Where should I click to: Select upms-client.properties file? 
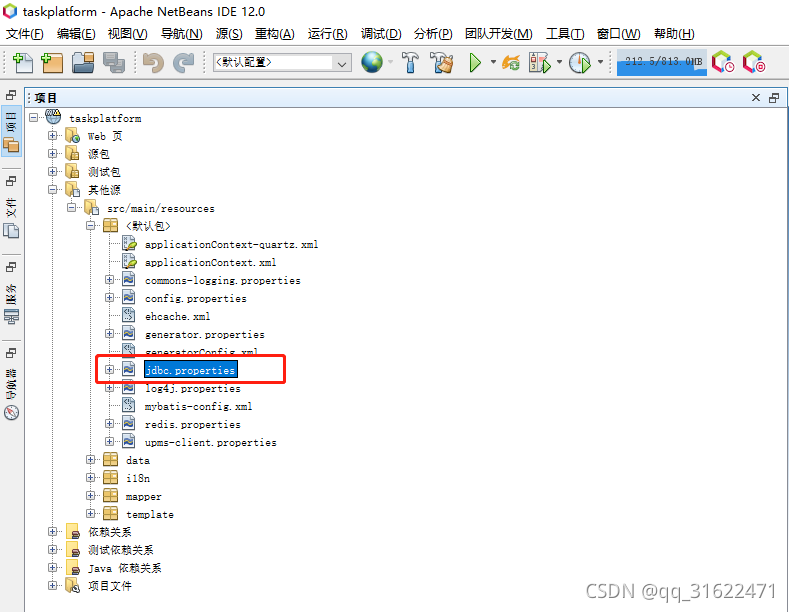(x=210, y=443)
